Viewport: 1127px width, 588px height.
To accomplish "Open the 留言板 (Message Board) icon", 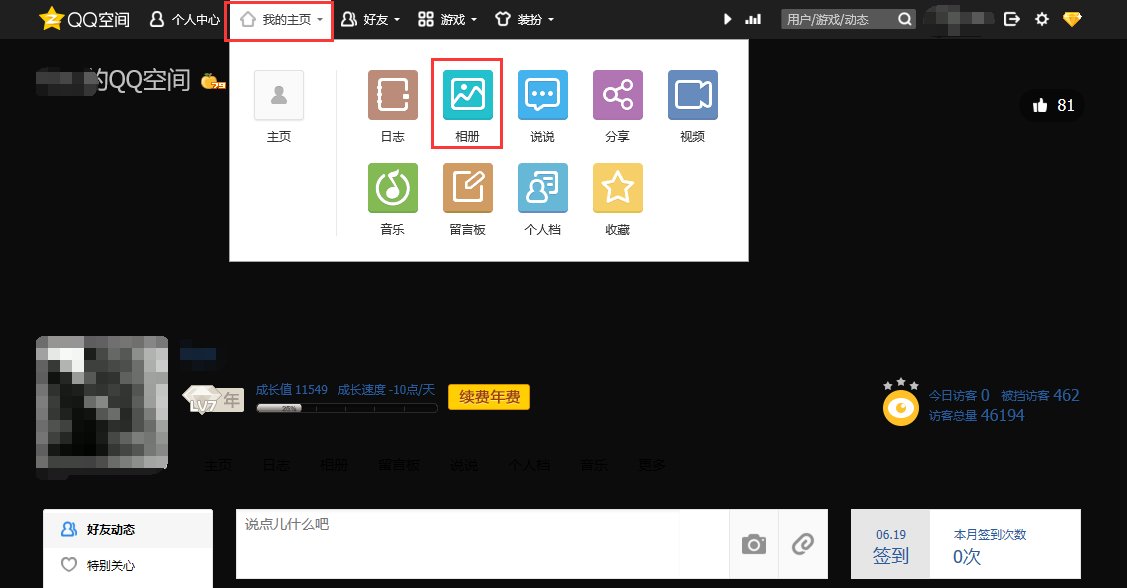I will tap(466, 187).
